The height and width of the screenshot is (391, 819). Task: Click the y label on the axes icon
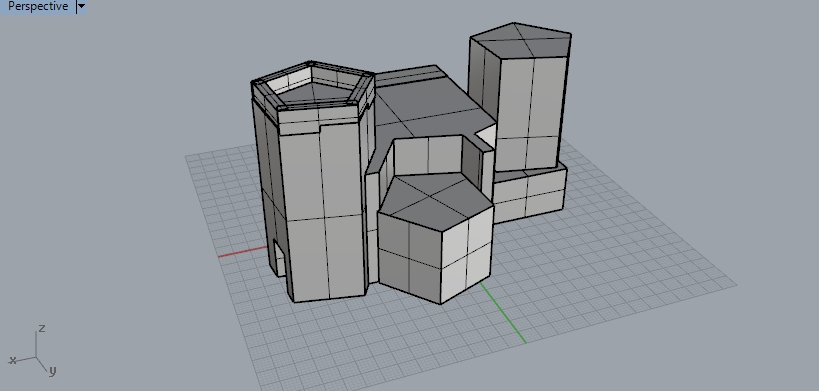click(x=52, y=371)
